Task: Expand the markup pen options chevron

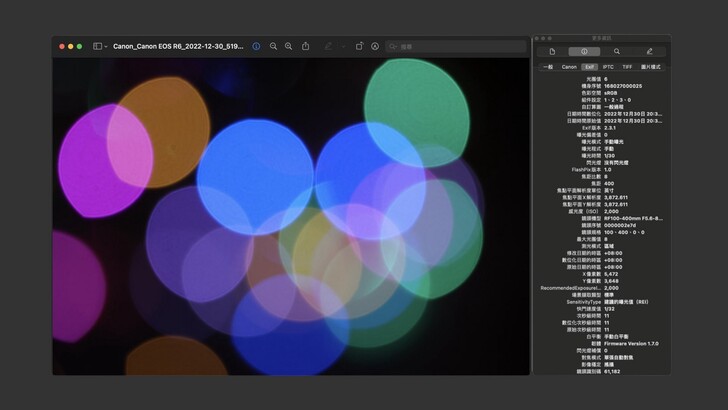Action: click(x=342, y=46)
